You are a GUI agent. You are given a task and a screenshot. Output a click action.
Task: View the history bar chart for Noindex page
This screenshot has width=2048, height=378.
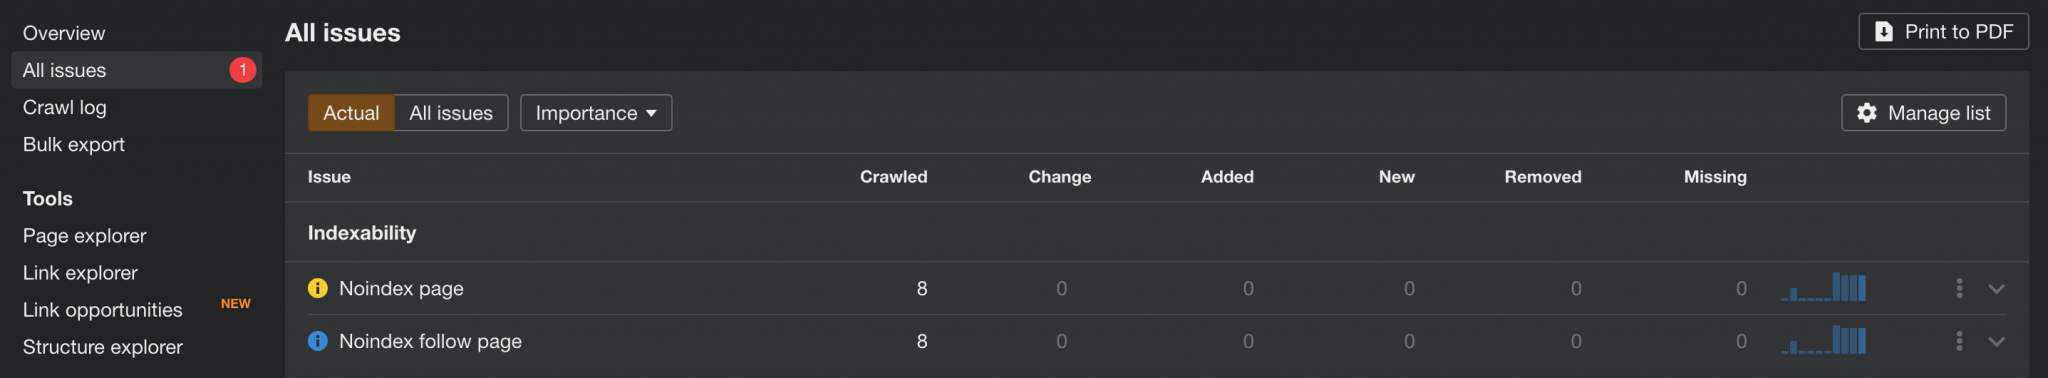[x=1823, y=287]
